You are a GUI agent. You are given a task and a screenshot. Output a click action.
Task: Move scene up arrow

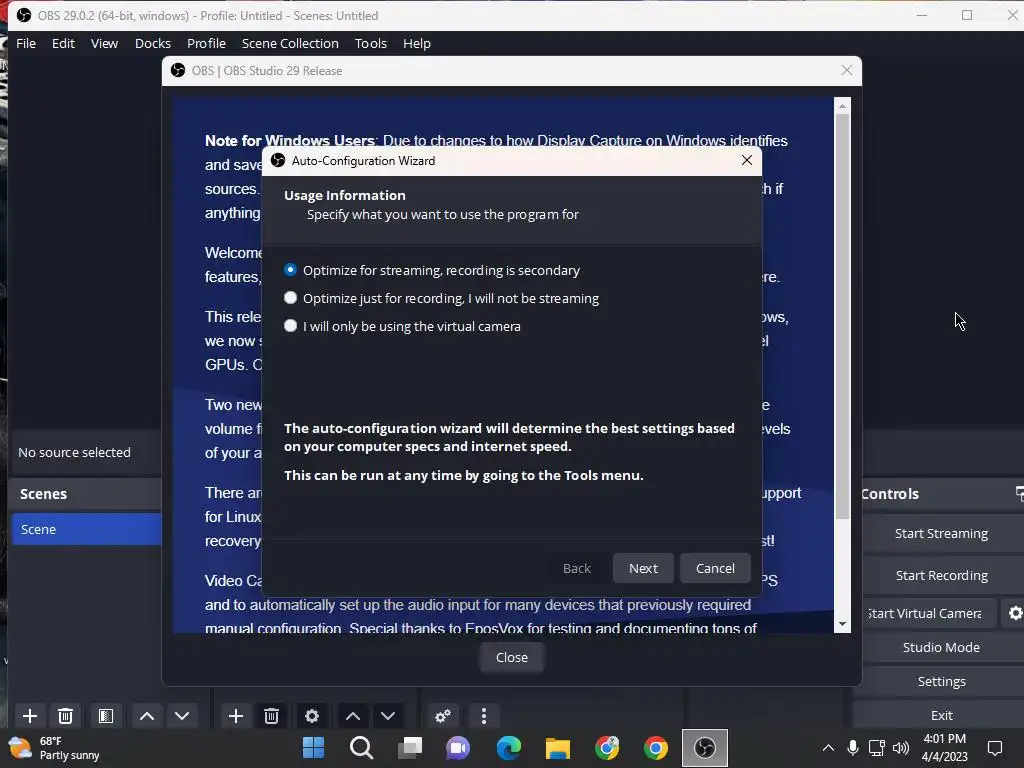(x=147, y=716)
